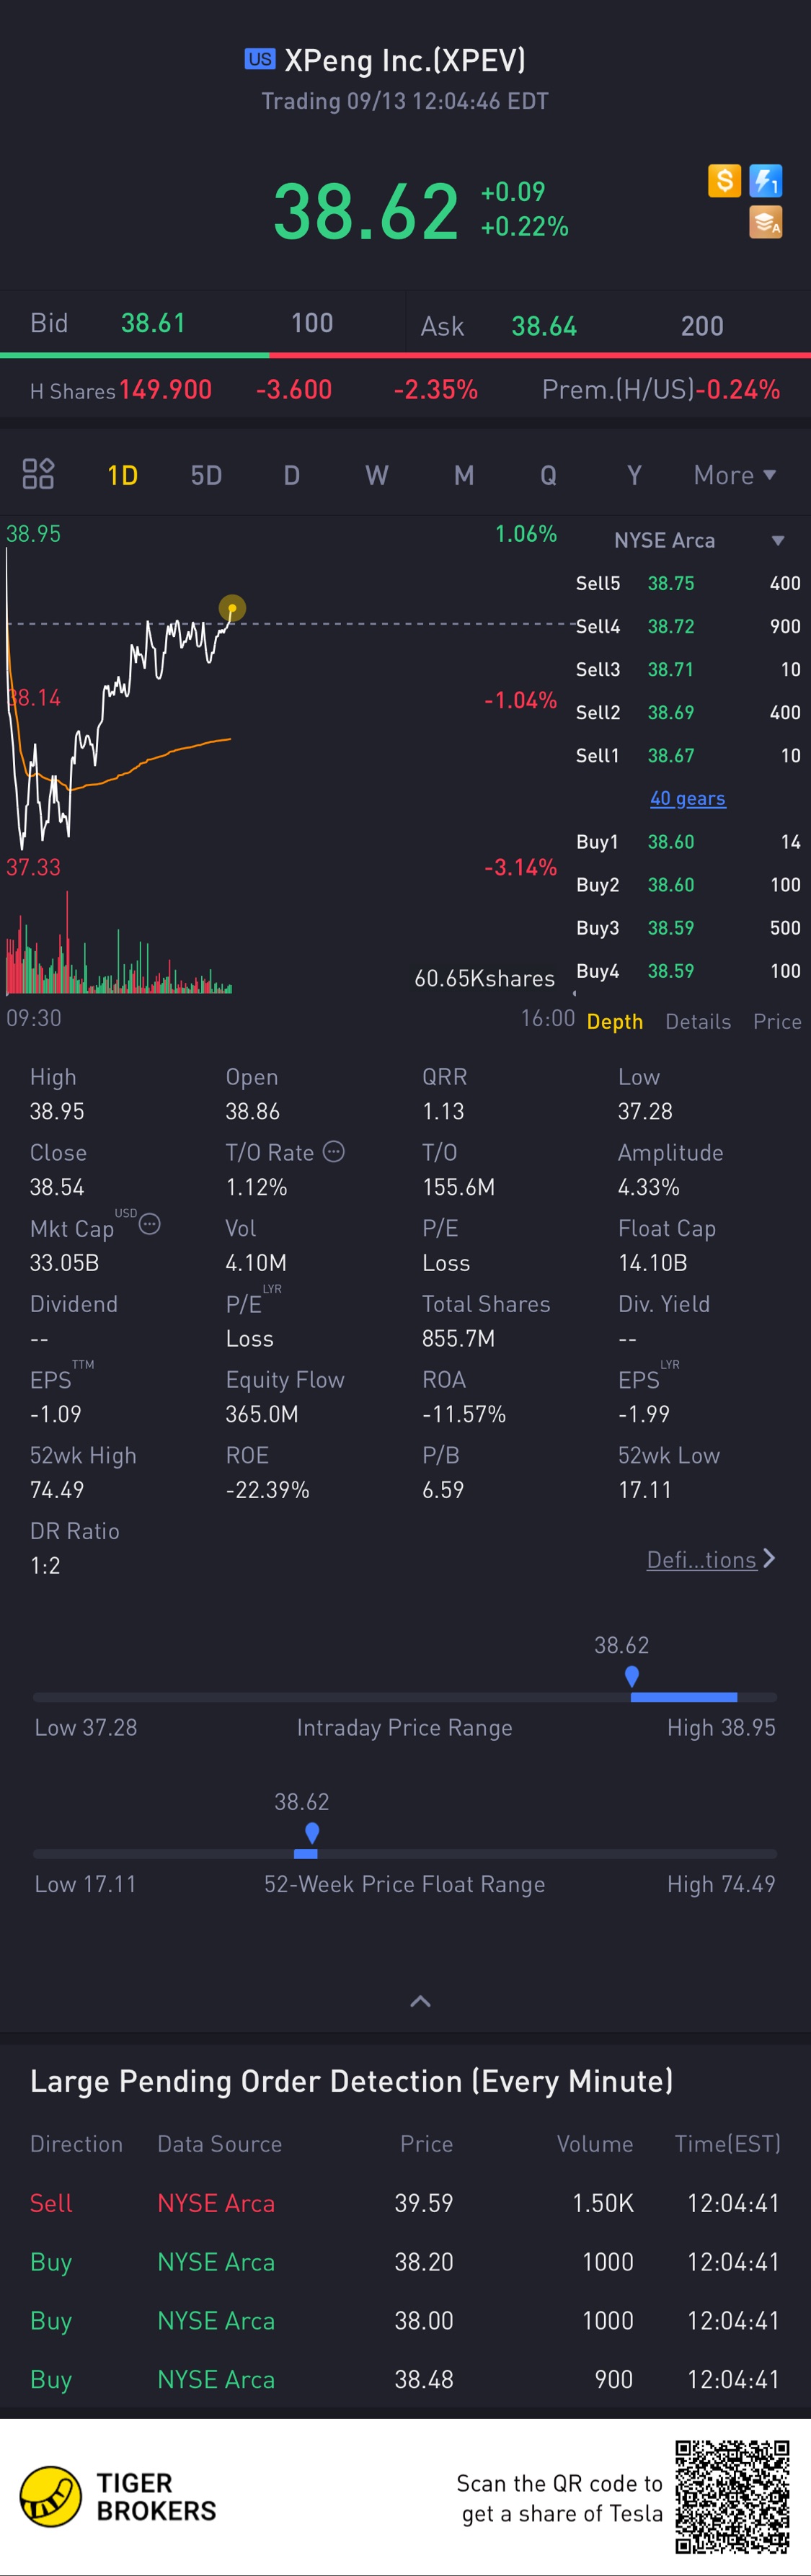Tap the blue lightning bolt icon
Viewport: 811px width, 2576px height.
point(766,181)
